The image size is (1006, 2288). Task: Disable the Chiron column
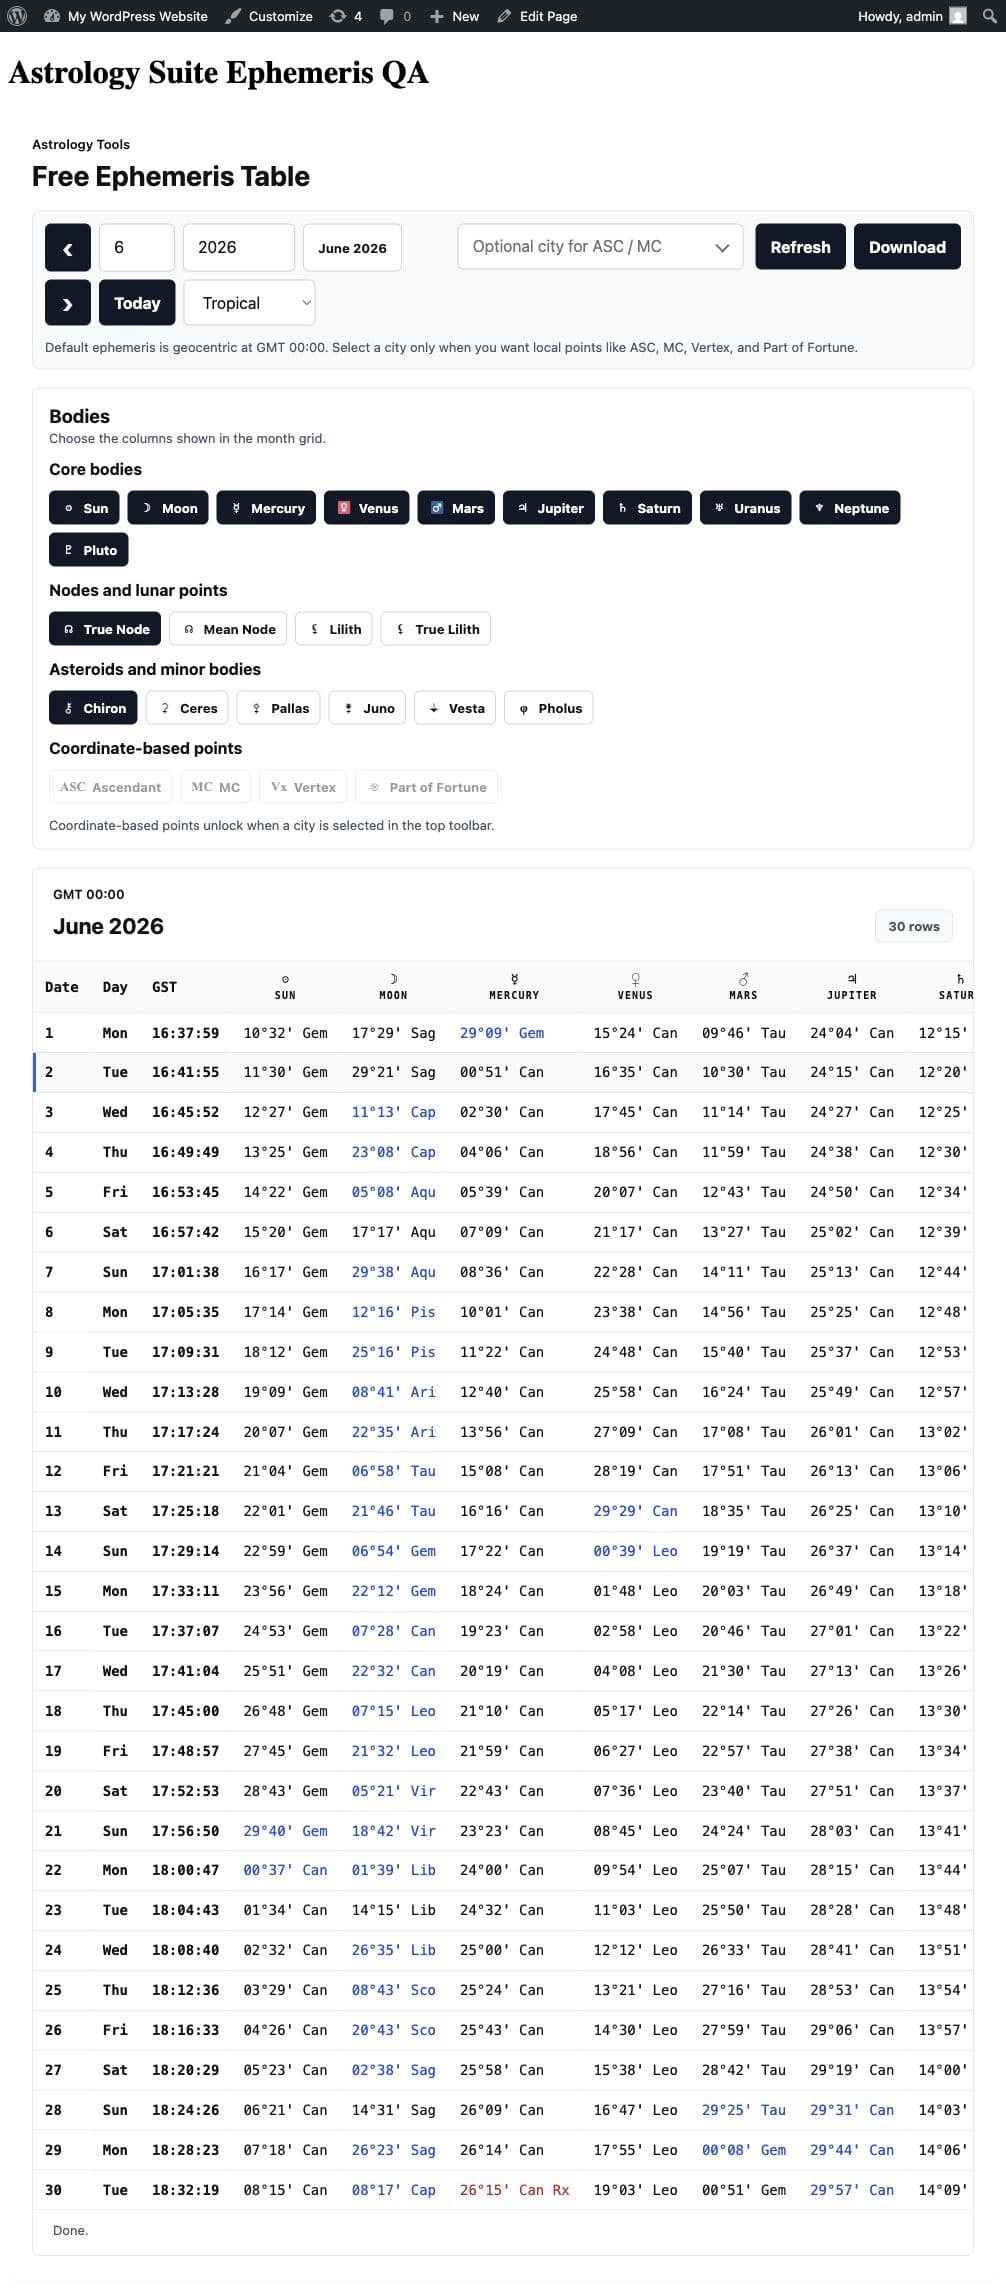click(x=94, y=708)
